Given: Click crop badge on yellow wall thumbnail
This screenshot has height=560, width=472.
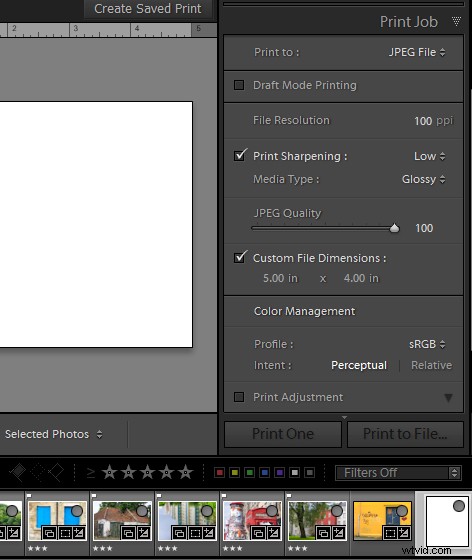Looking at the screenshot, I should (x=390, y=534).
